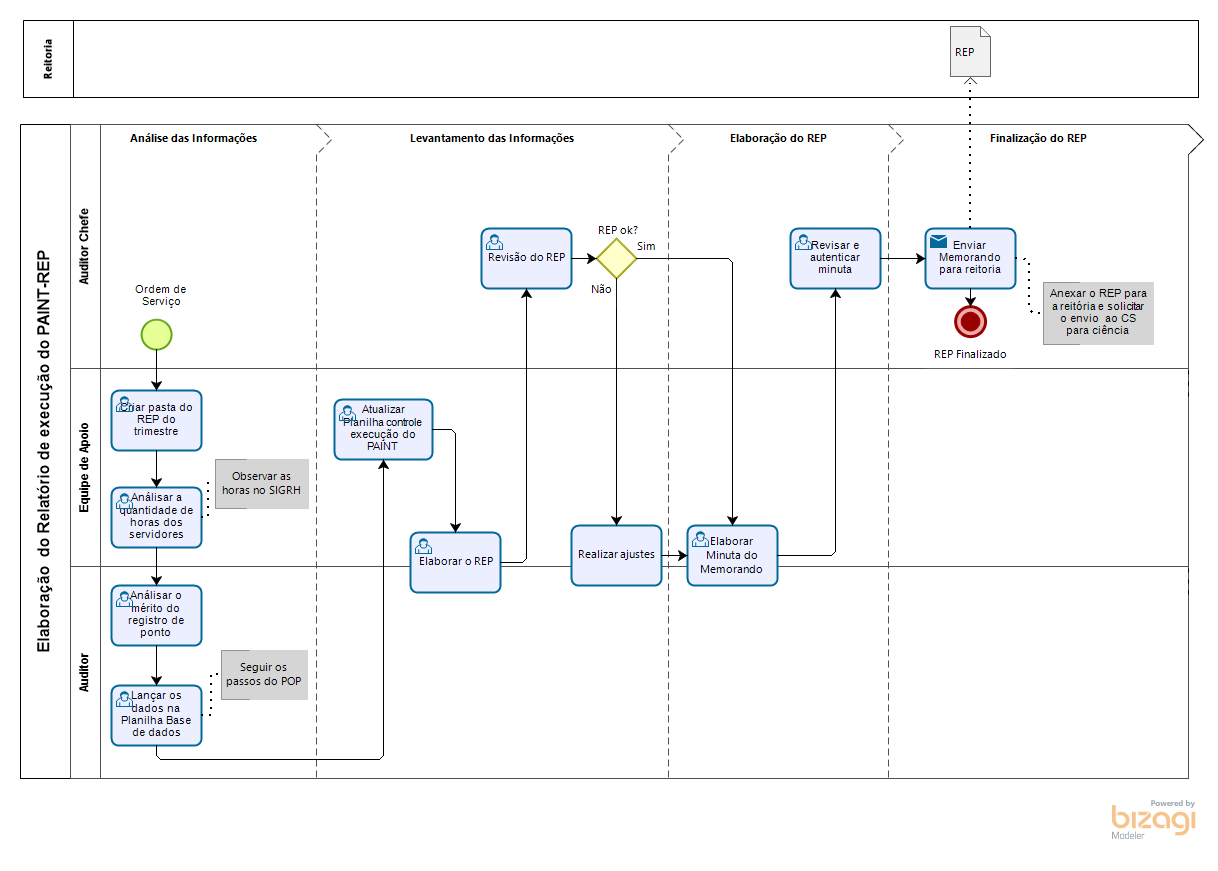Click envelope icon on Enviar Memorando task
1218x871 pixels.
tap(938, 242)
